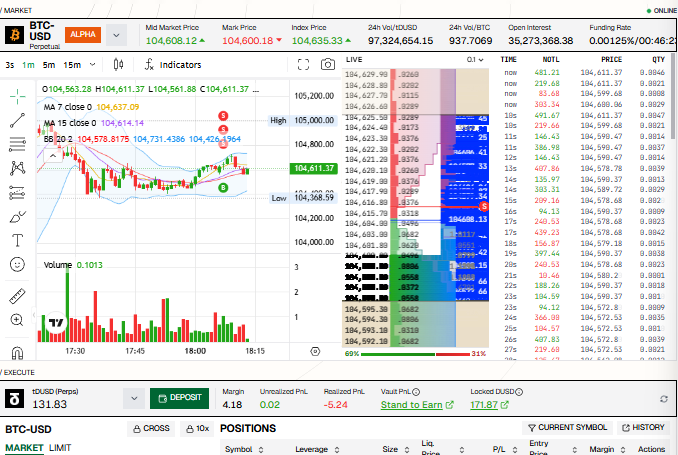Select the text annotation tool
This screenshot has width=678, height=455.
pyautogui.click(x=17, y=240)
